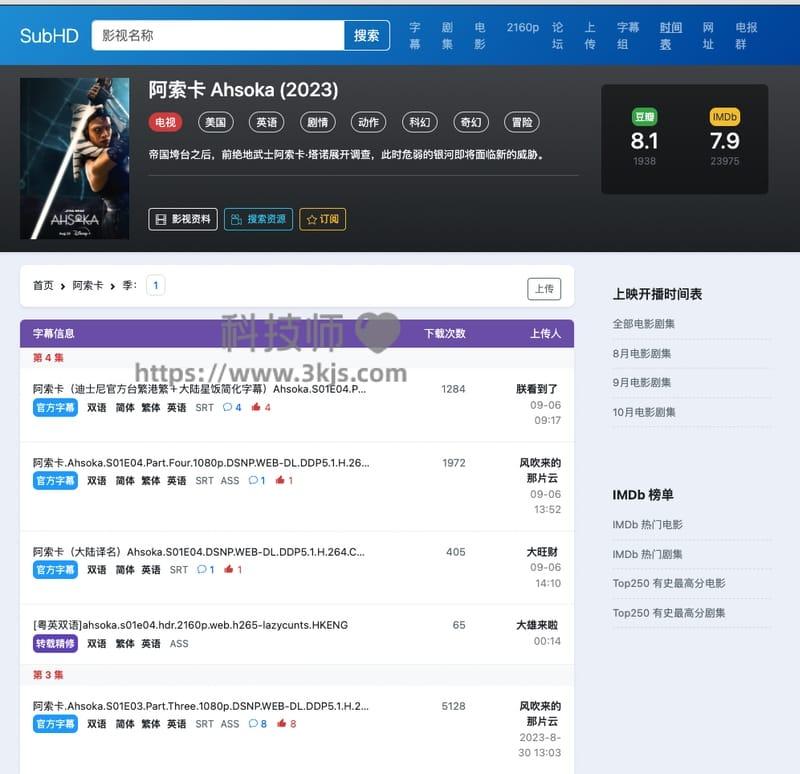Viewport: 800px width, 774px height.
Task: Open the 网址 nav item
Action: pyautogui.click(x=708, y=36)
